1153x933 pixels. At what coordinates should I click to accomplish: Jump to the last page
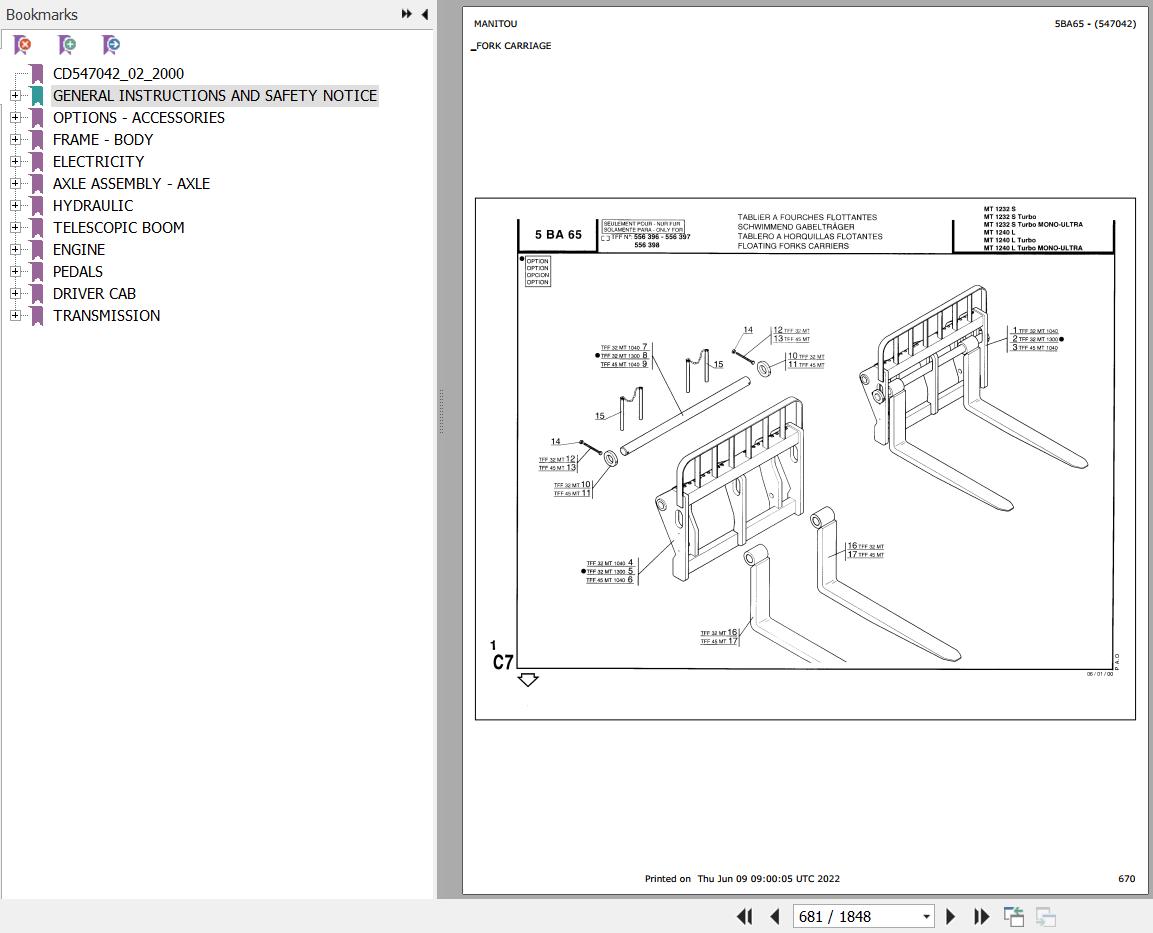pyautogui.click(x=981, y=917)
